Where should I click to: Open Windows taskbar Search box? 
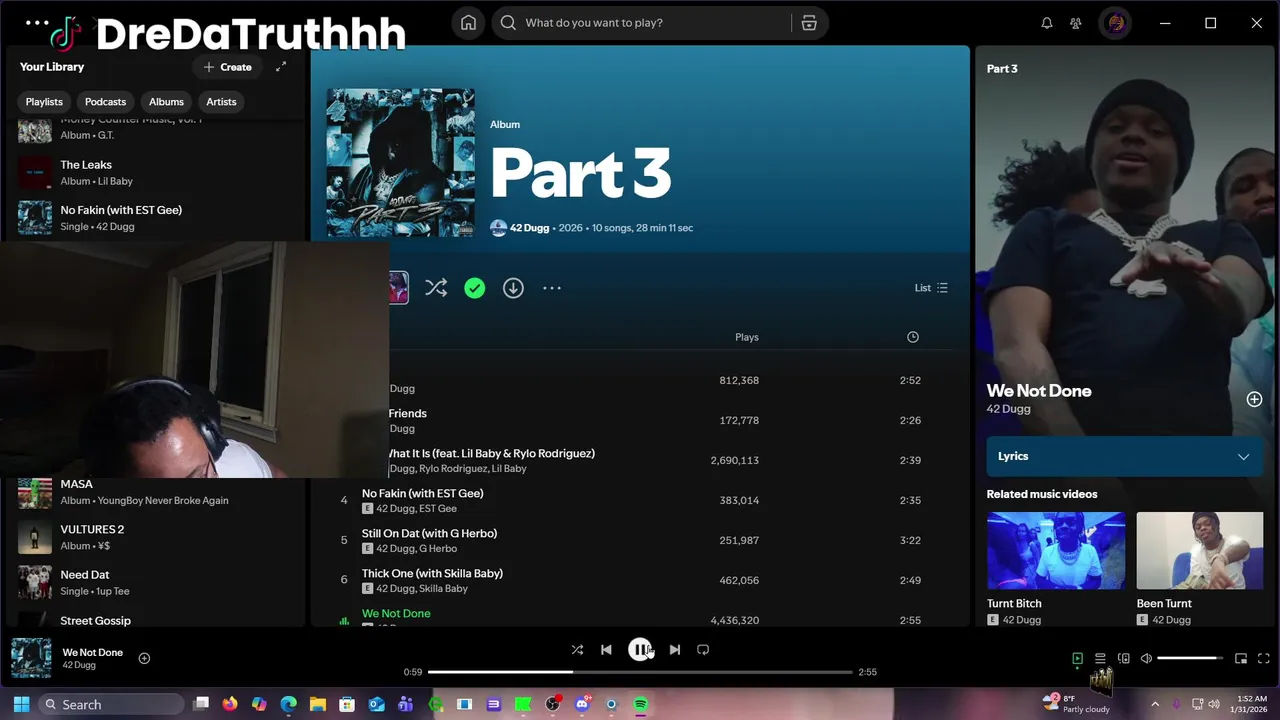click(x=112, y=704)
